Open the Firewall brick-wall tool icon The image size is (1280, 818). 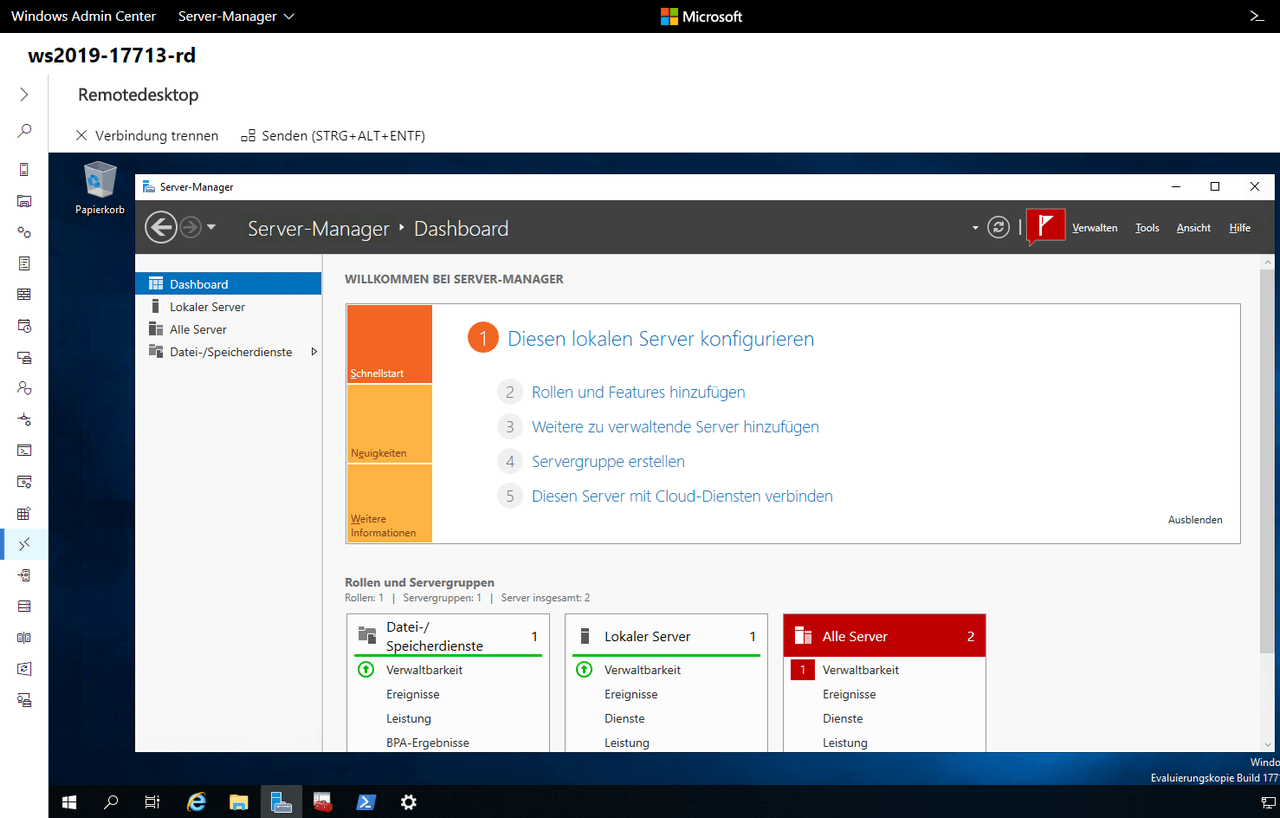24,294
